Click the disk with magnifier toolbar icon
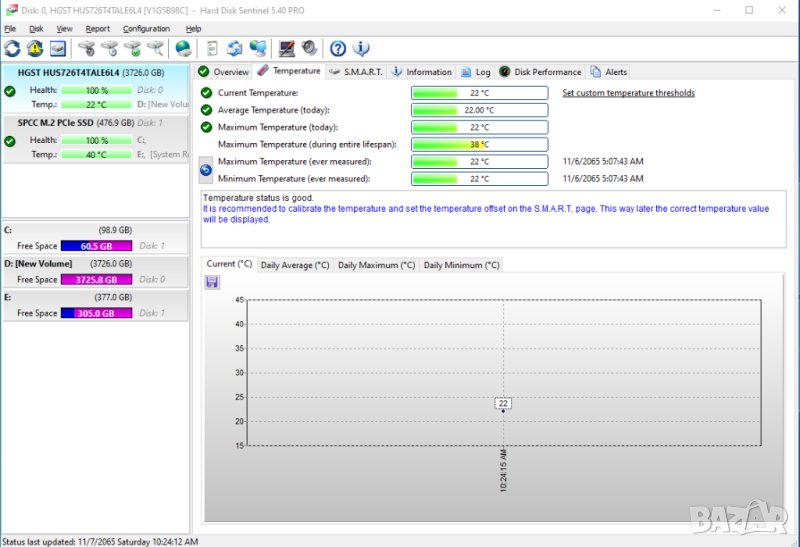Image resolution: width=800 pixels, height=547 pixels. click(x=156, y=48)
